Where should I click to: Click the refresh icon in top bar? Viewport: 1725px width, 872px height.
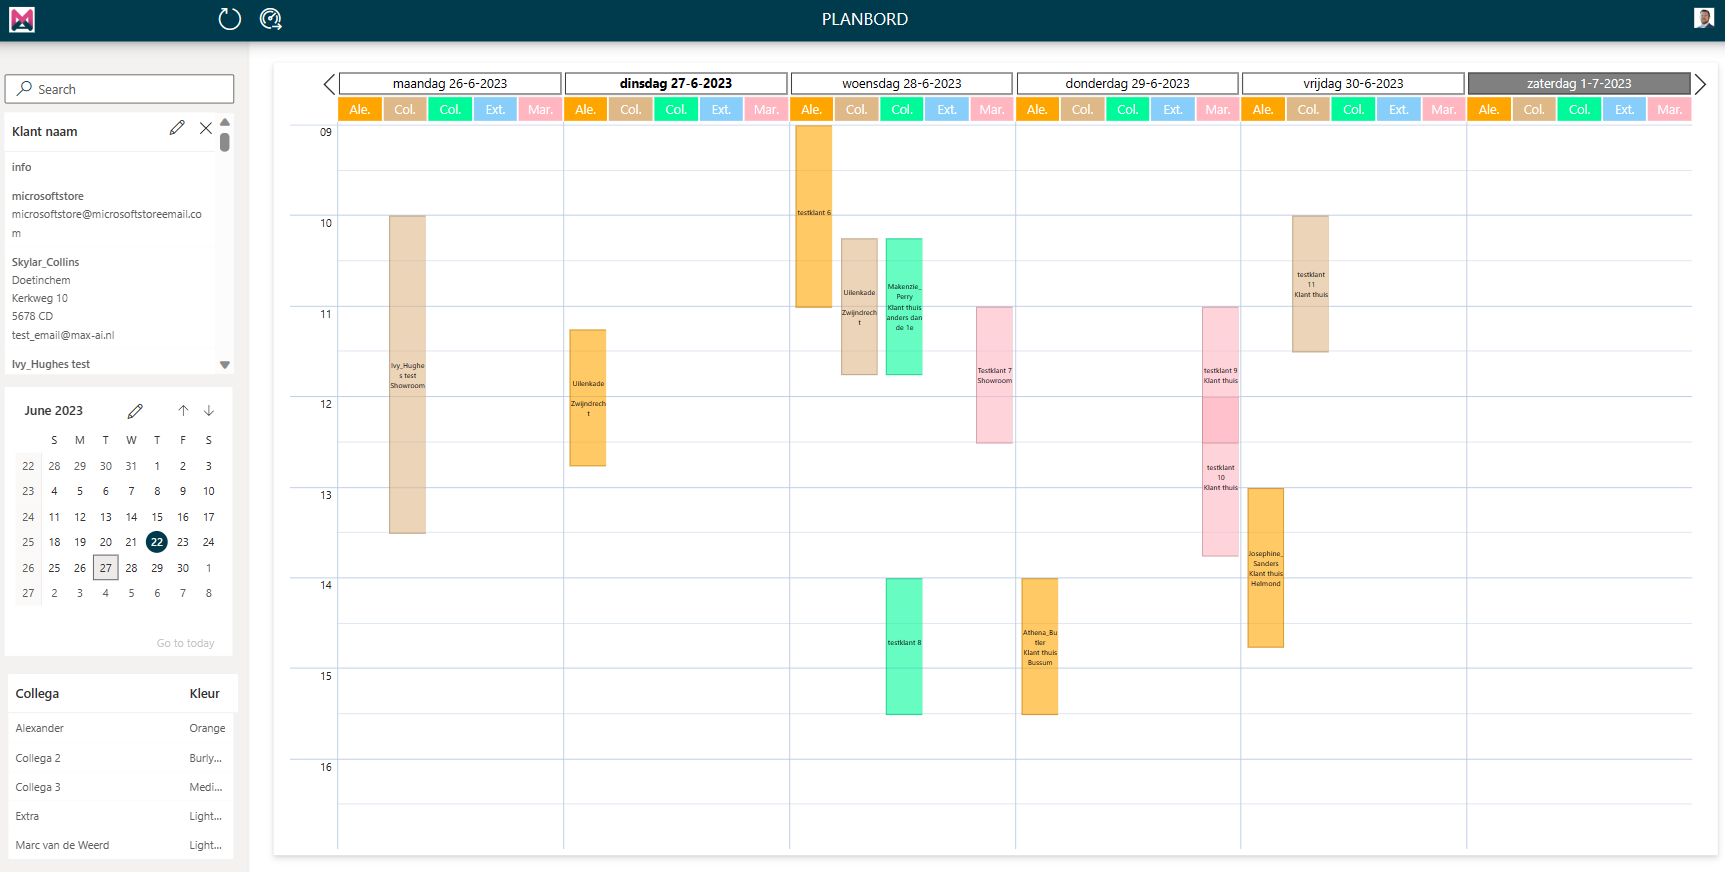click(230, 19)
